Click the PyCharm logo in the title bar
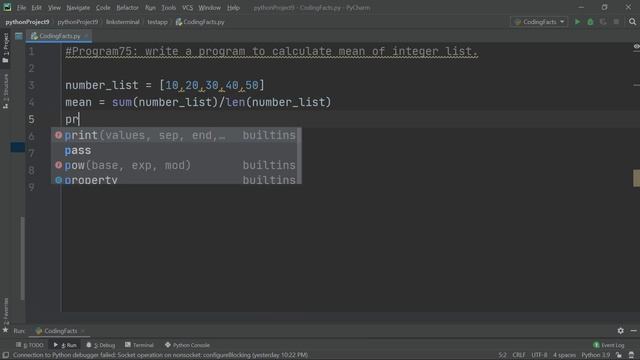 [x=7, y=7]
